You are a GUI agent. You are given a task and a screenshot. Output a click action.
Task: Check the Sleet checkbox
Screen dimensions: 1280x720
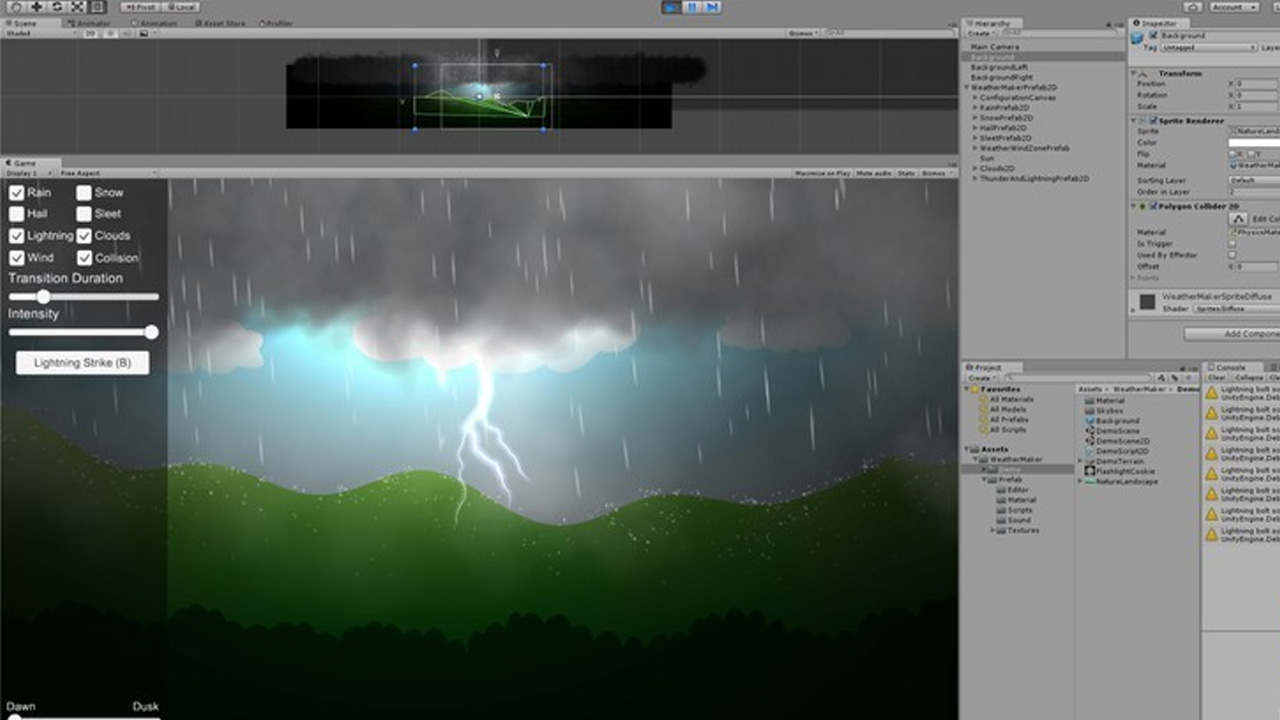pyautogui.click(x=84, y=214)
